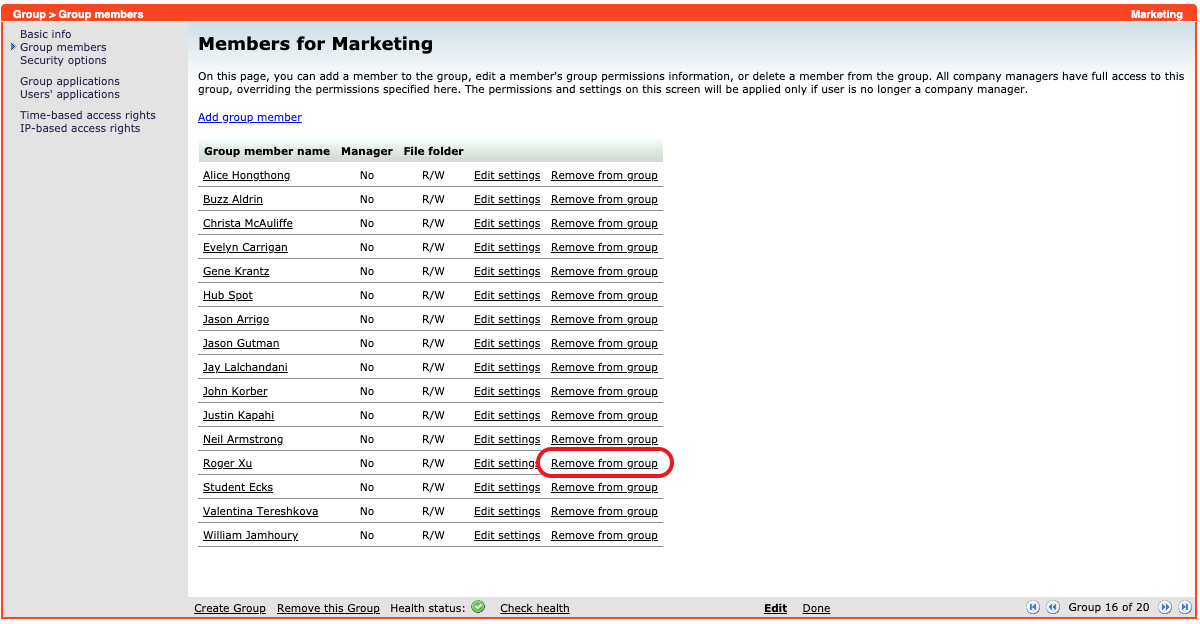
Task: Remove Alice Hongthong from group
Action: pyautogui.click(x=604, y=175)
